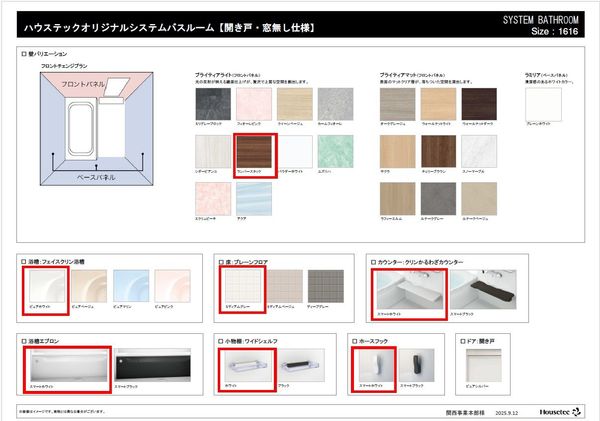Image resolution: width=600 pixels, height=421 pixels.
Task: Tick the 壁バリエーション section checkbox
Action: click(x=25, y=54)
